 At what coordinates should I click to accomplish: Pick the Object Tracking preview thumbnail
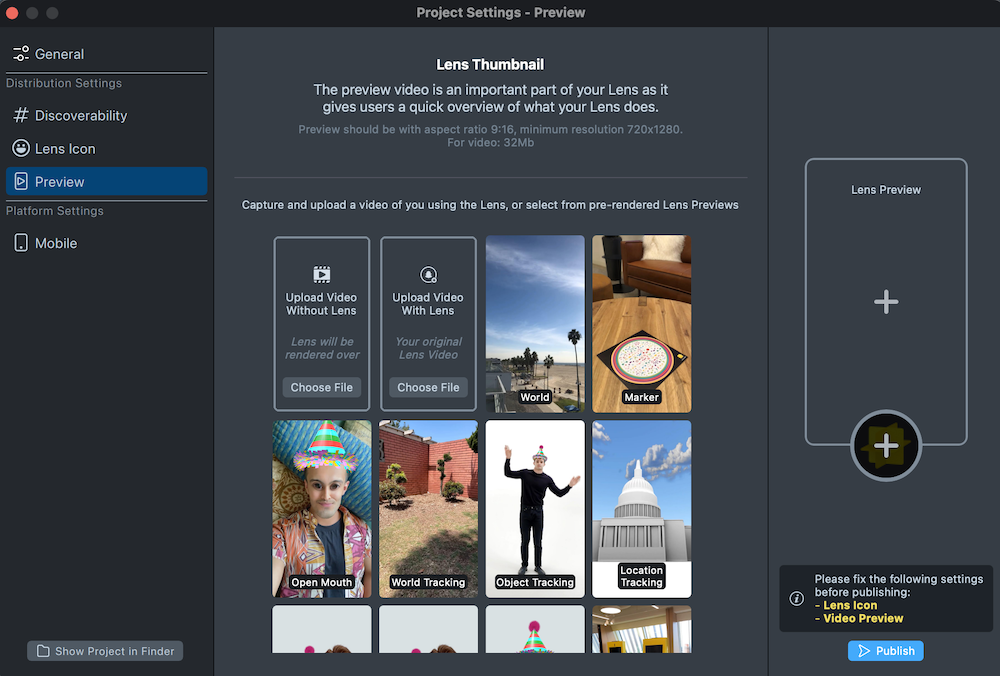click(535, 508)
